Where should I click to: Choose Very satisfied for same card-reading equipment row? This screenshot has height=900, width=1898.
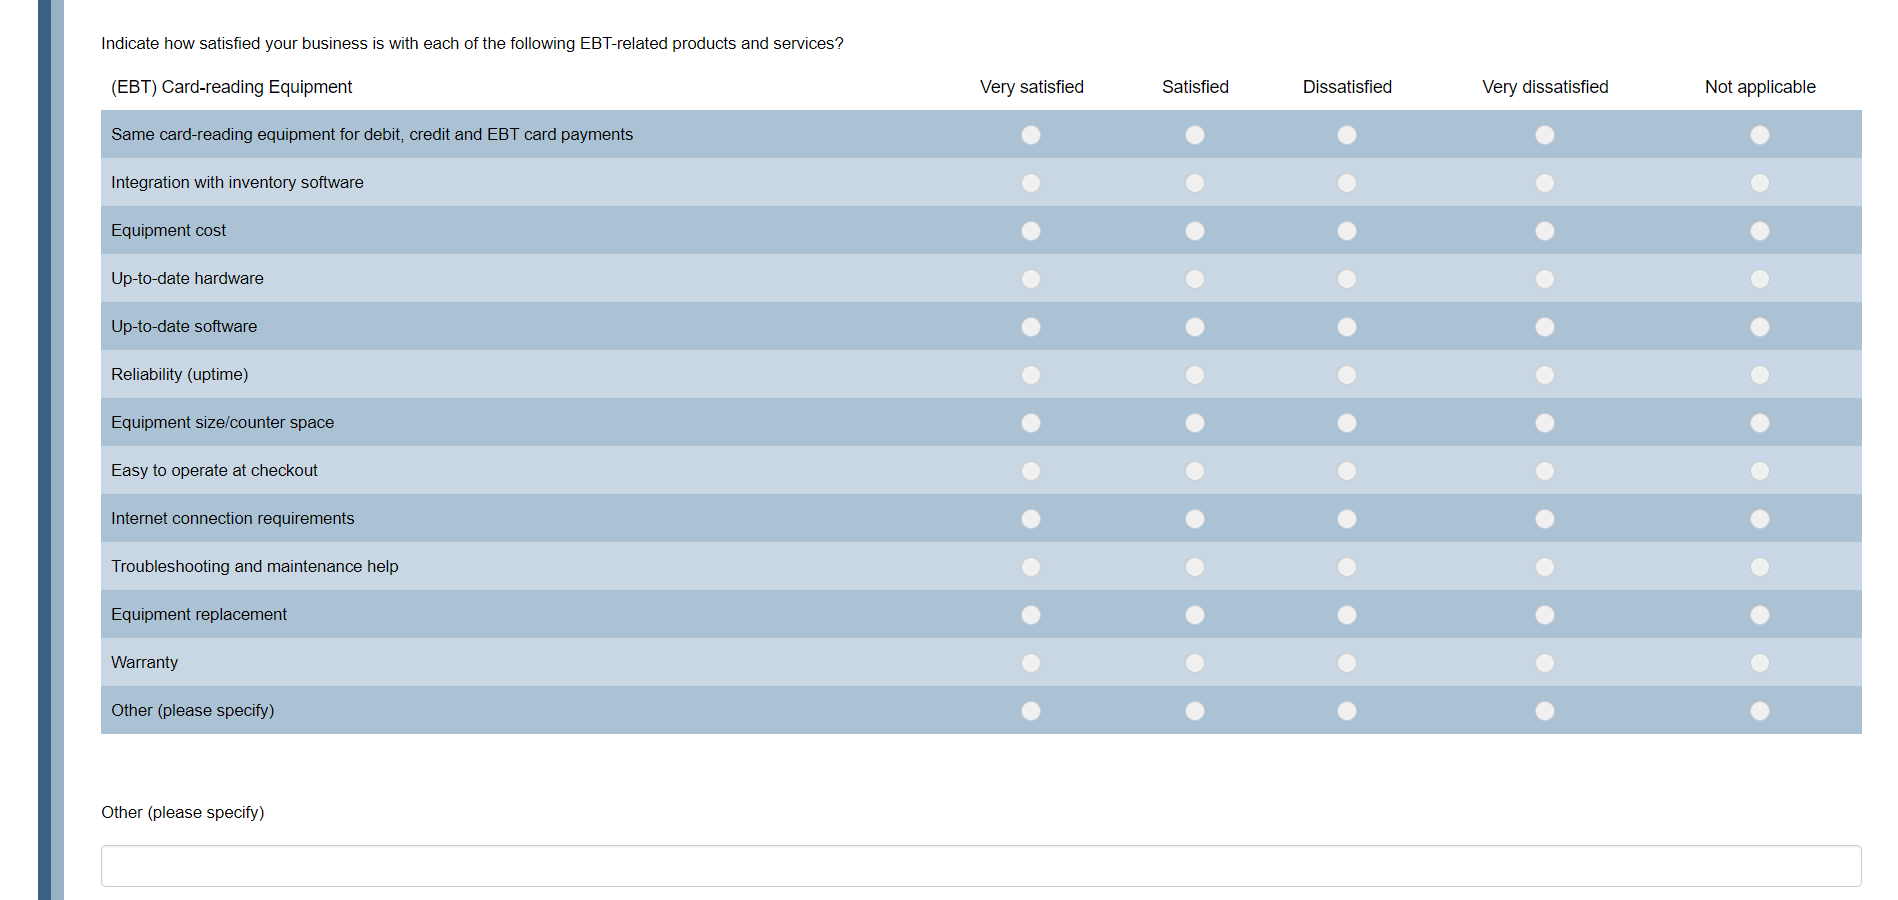[1031, 135]
